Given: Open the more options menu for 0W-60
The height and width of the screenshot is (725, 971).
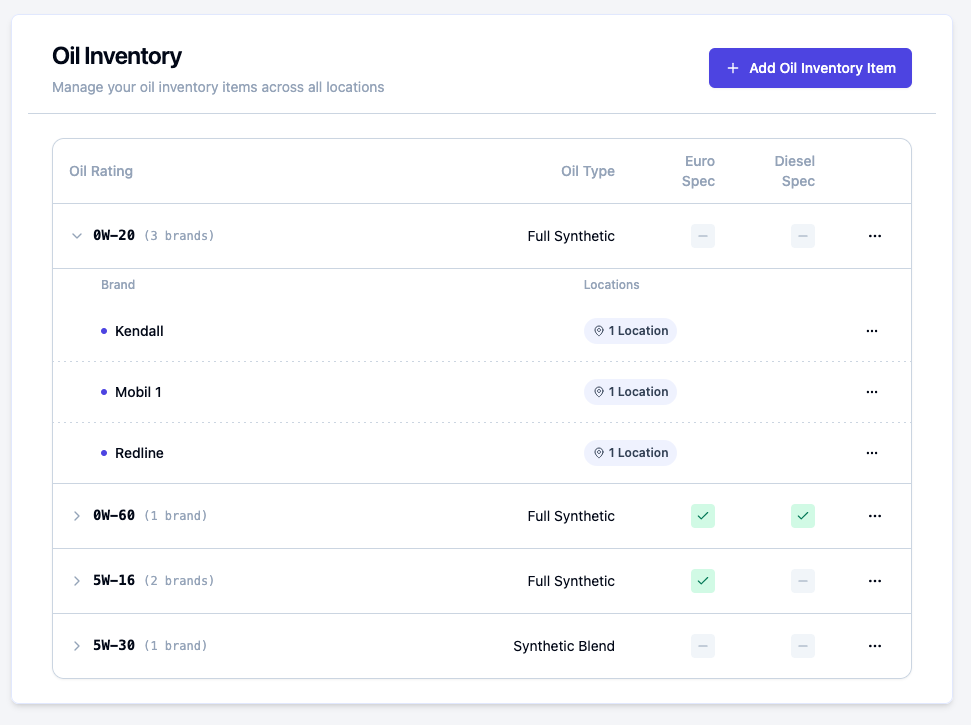Looking at the screenshot, I should [x=874, y=516].
